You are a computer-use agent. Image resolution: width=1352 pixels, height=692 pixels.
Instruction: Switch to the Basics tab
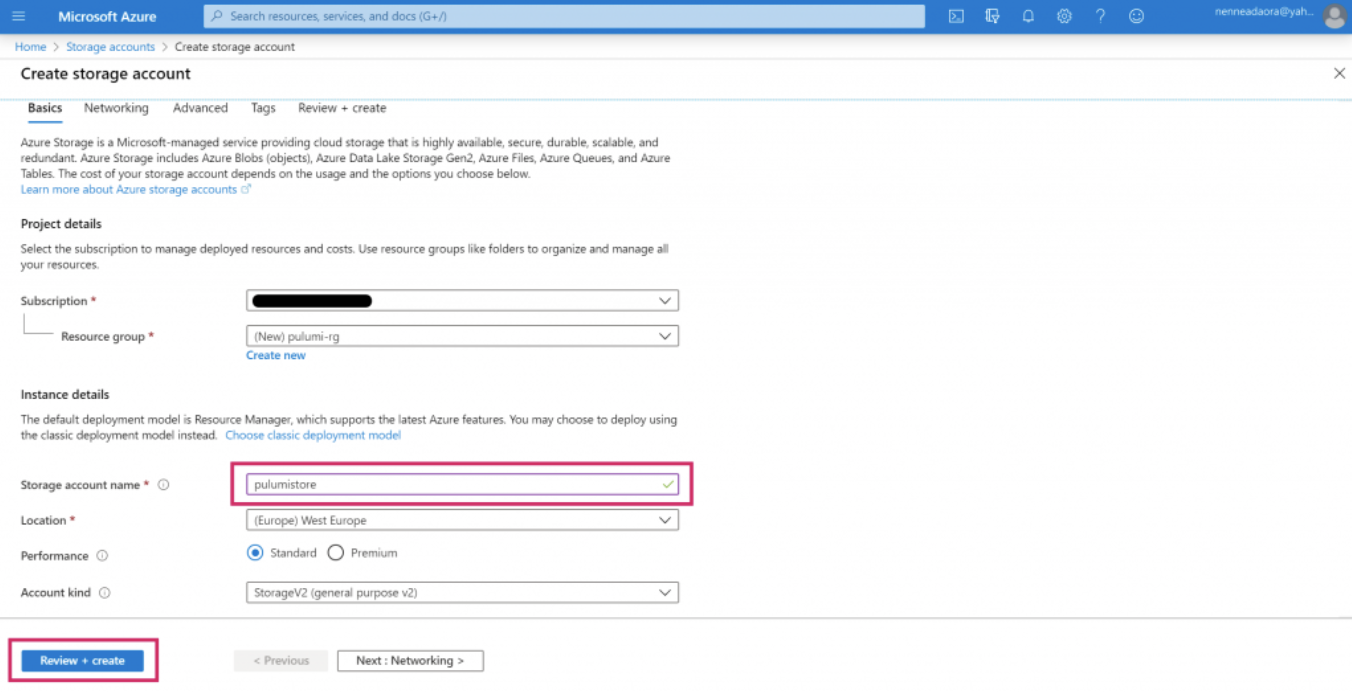pos(45,108)
